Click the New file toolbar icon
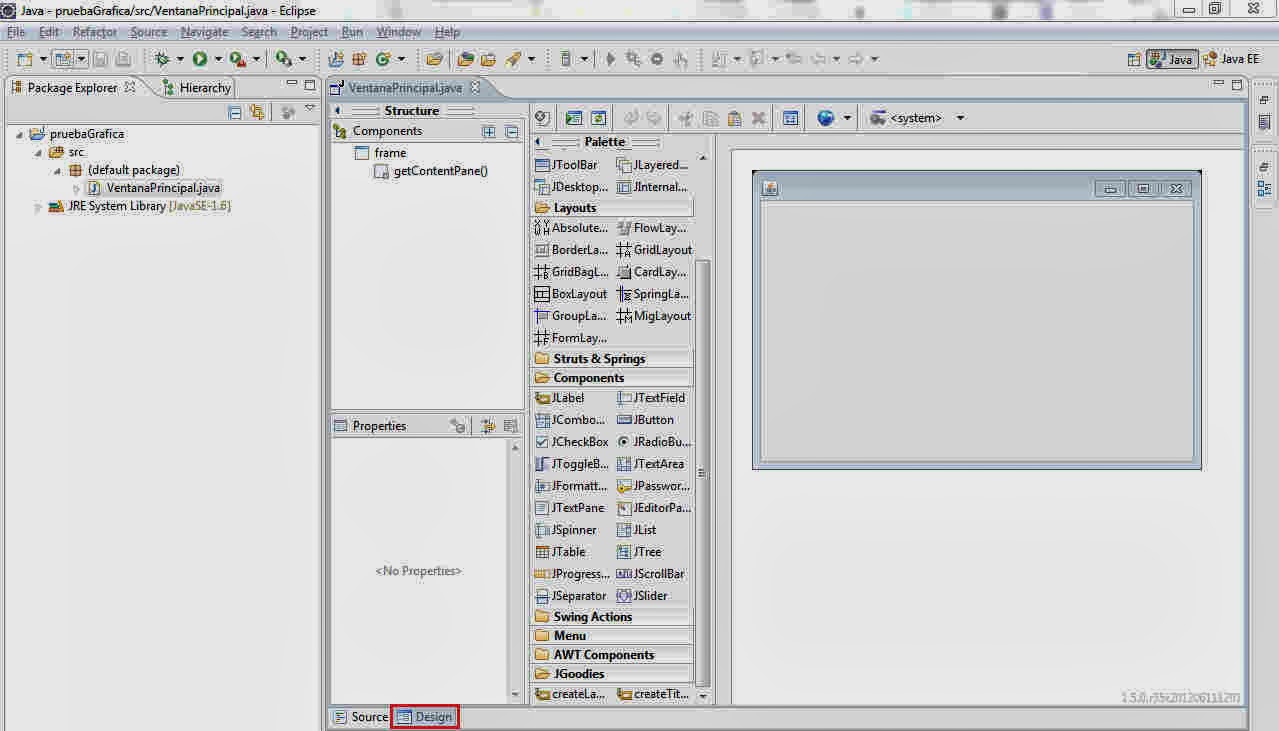Screen dimensions: 1279x731 click(x=24, y=59)
